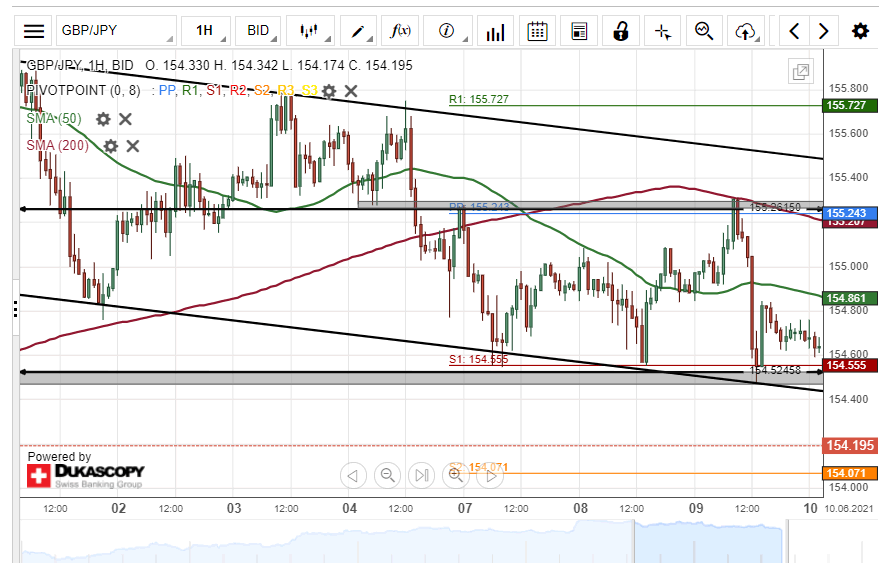Viewport: 885px width, 571px height.
Task: Open the candlestick chart type selector
Action: tap(310, 30)
